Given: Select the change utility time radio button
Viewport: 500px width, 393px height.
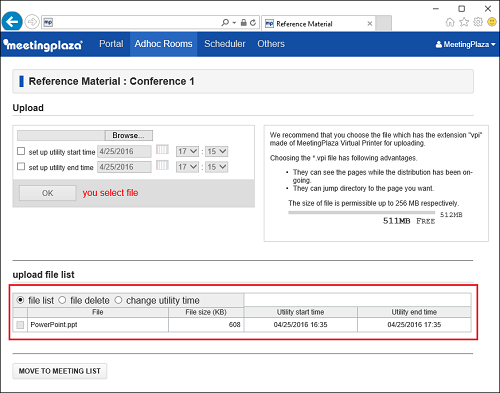Looking at the screenshot, I should pos(118,300).
